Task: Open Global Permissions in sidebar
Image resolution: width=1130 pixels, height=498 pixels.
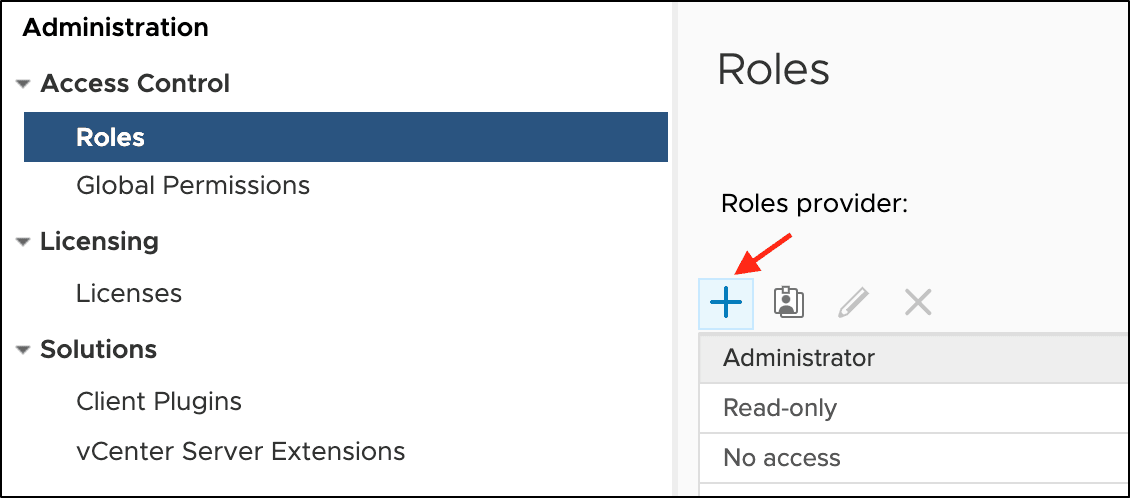Action: pos(193,185)
